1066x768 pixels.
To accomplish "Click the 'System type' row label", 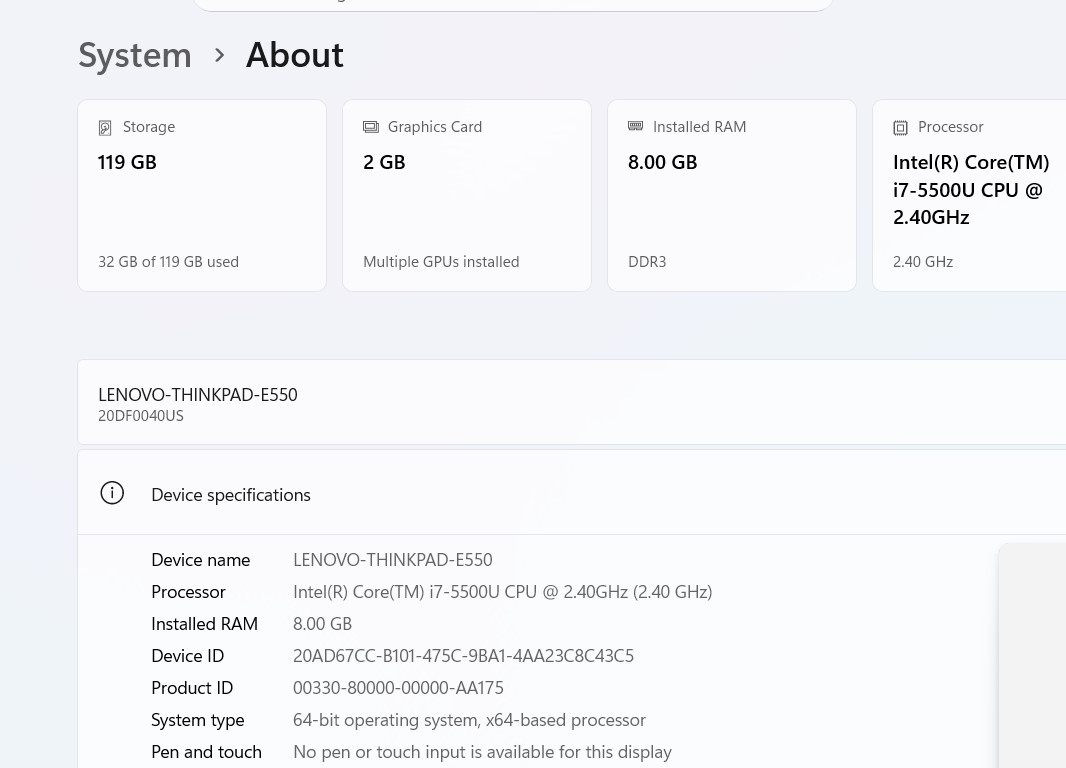I will coord(198,720).
